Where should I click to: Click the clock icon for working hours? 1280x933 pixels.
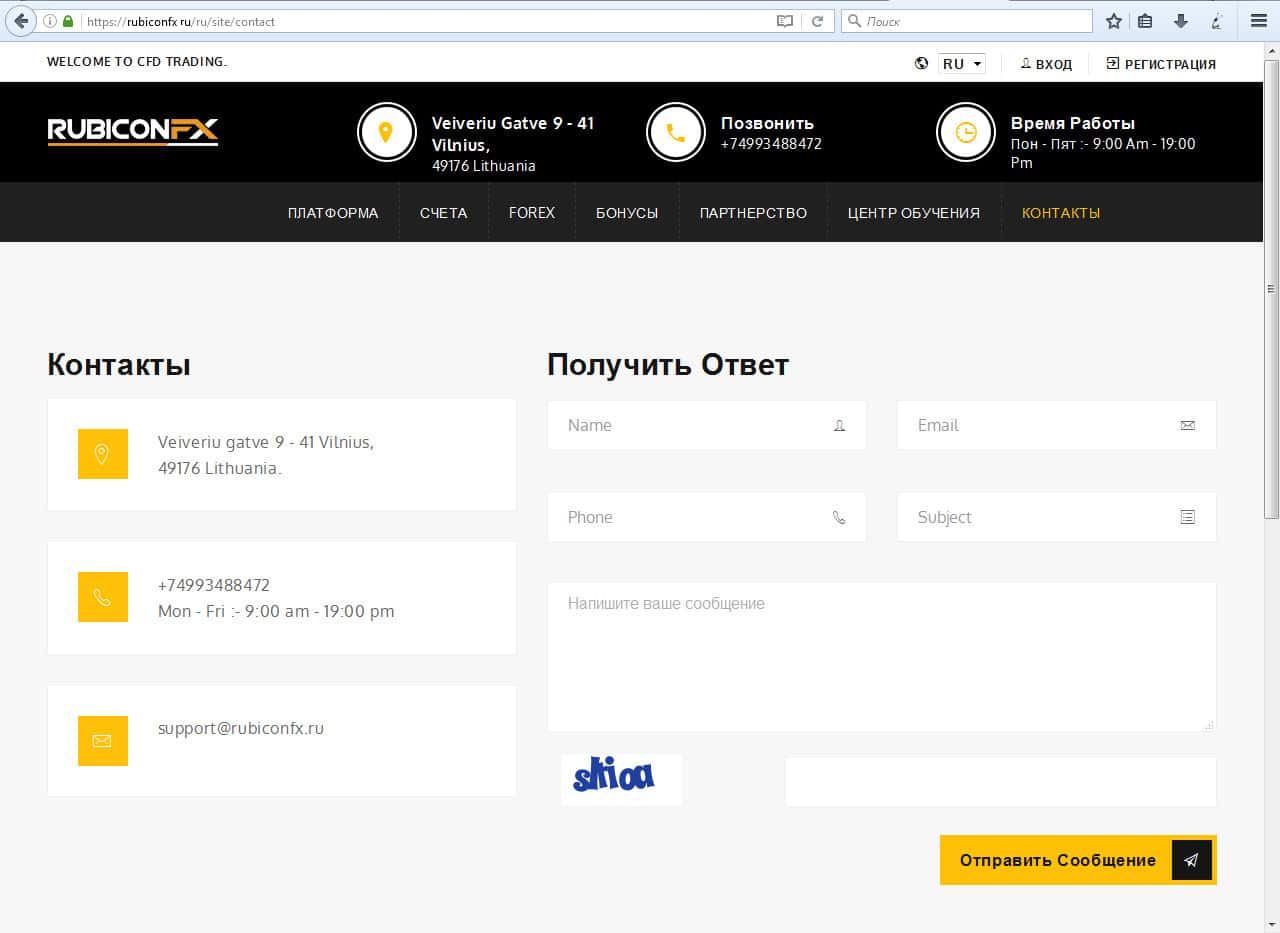point(965,132)
